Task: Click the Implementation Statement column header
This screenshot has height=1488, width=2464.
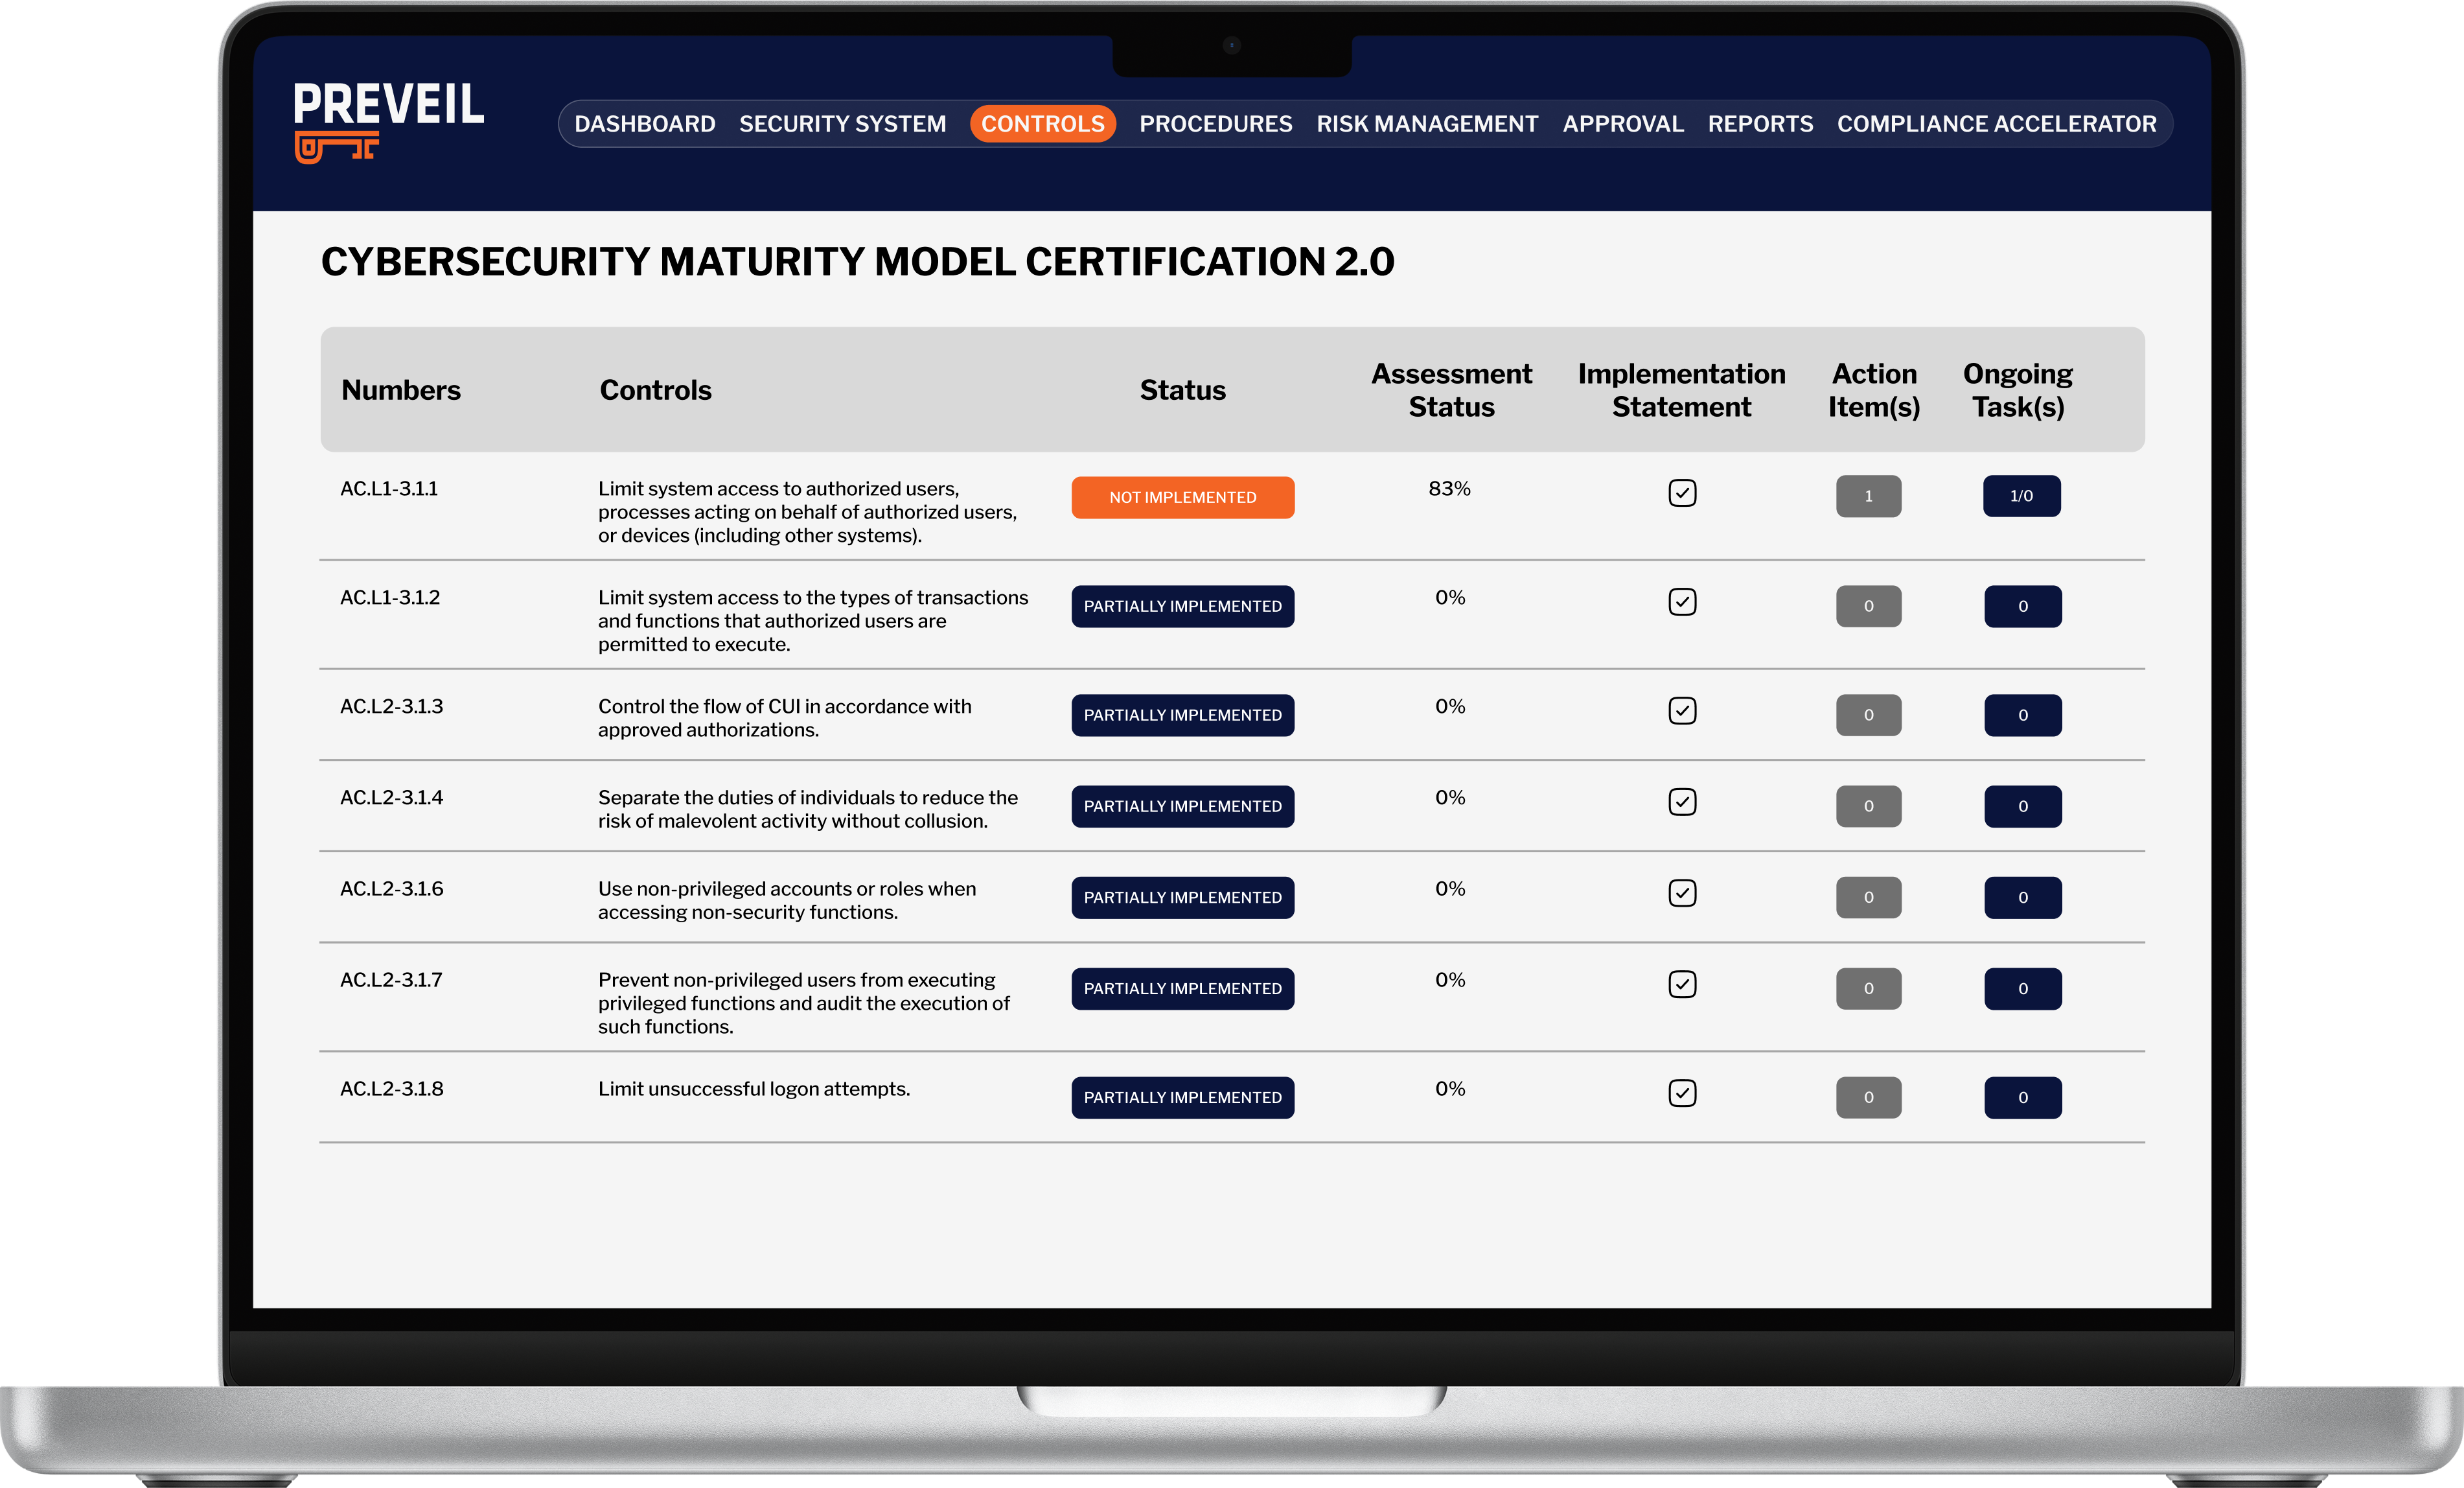Action: pos(1681,390)
